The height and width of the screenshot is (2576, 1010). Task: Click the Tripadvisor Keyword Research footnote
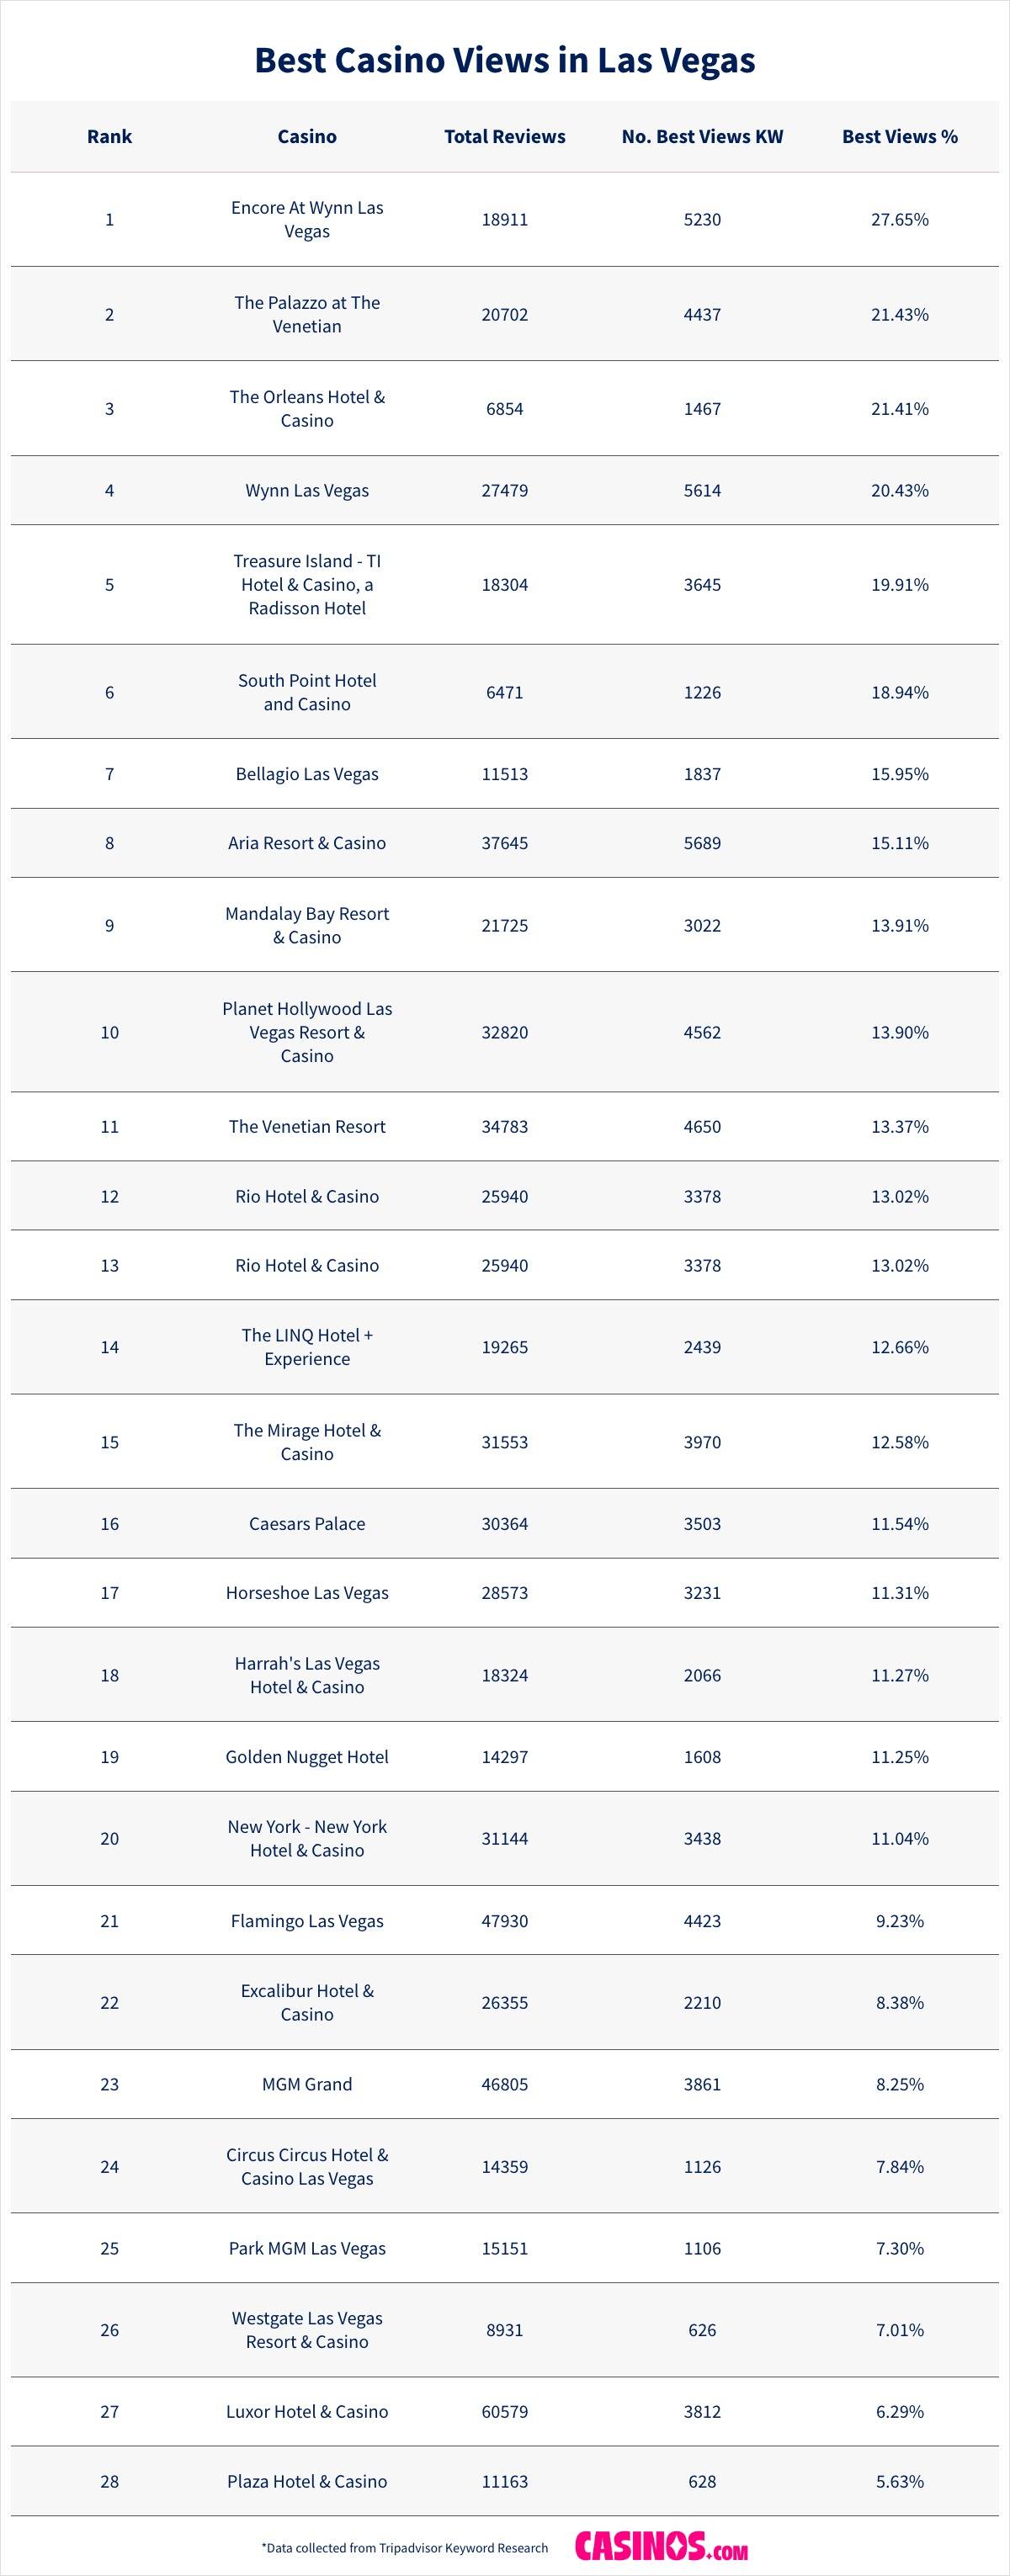point(404,2547)
